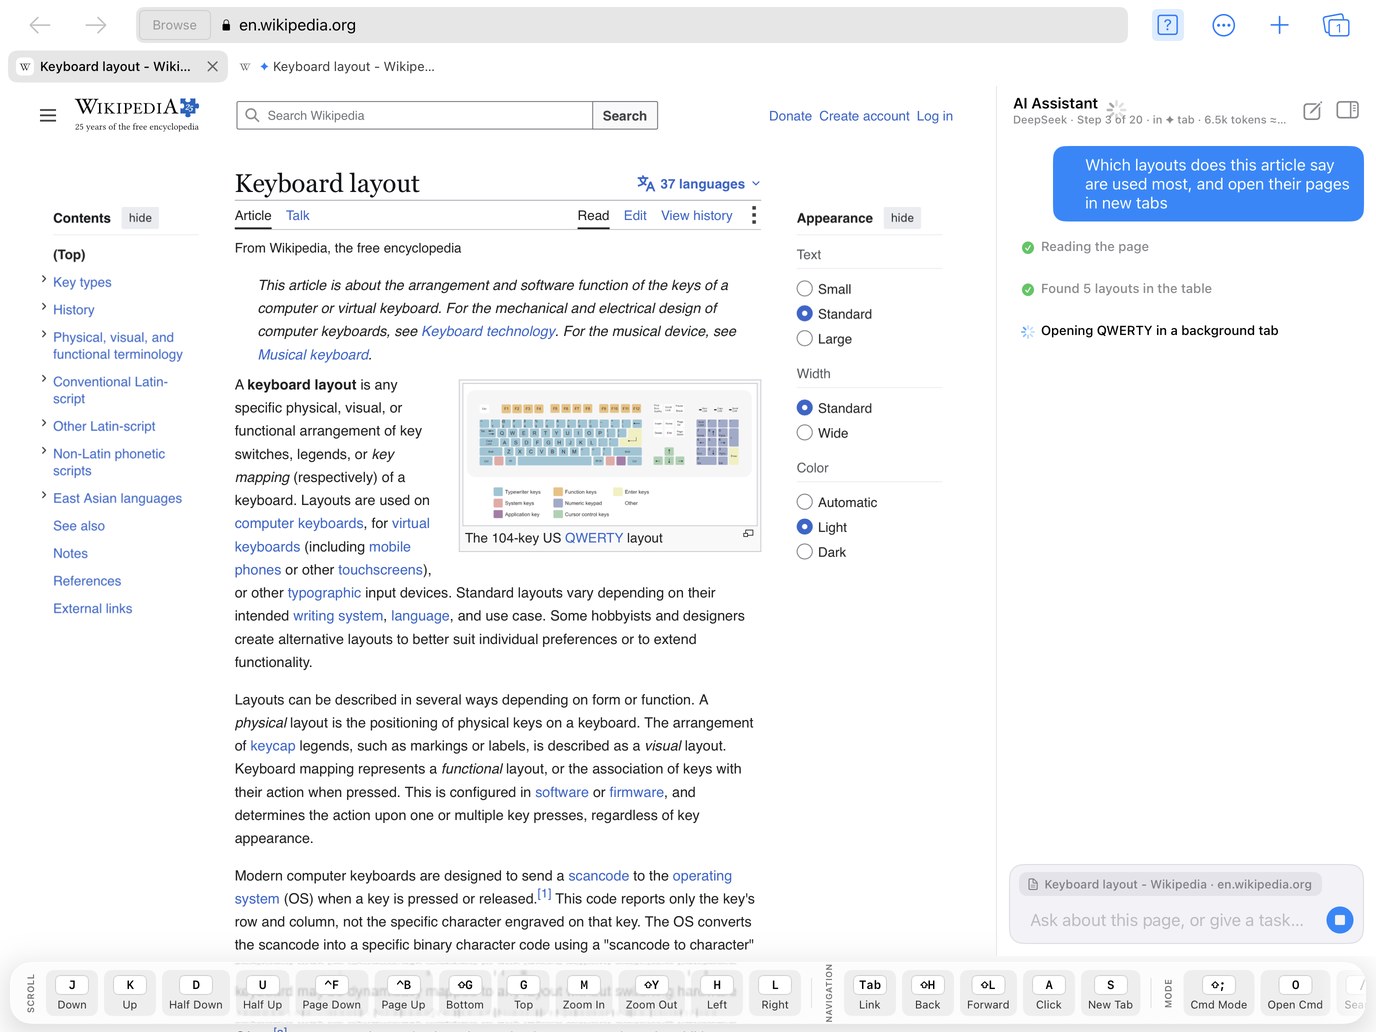Switch to the Talk tab

click(298, 216)
